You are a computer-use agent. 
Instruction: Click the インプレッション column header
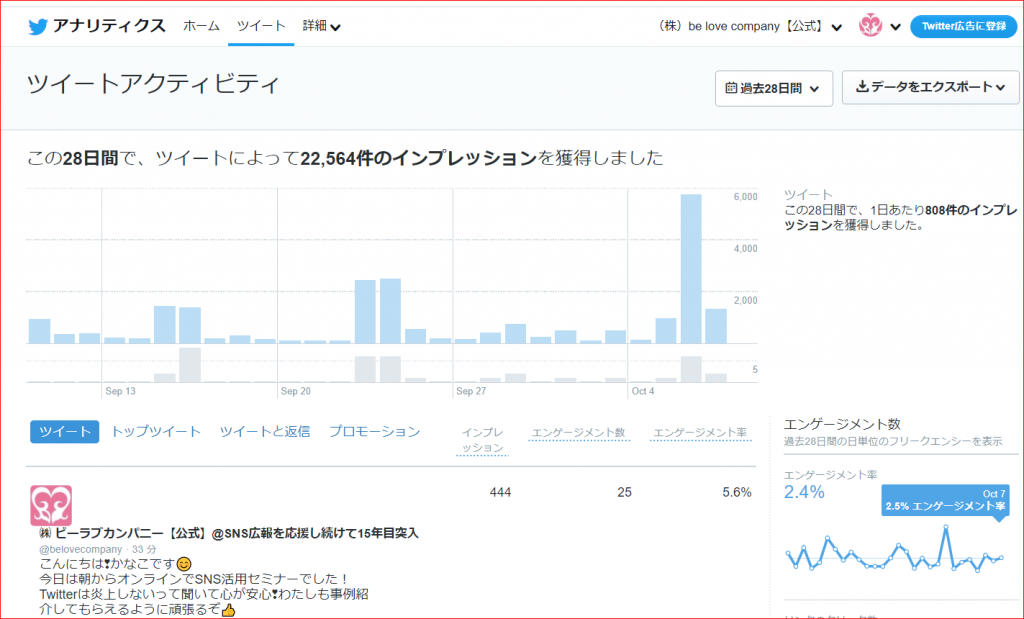pyautogui.click(x=483, y=440)
